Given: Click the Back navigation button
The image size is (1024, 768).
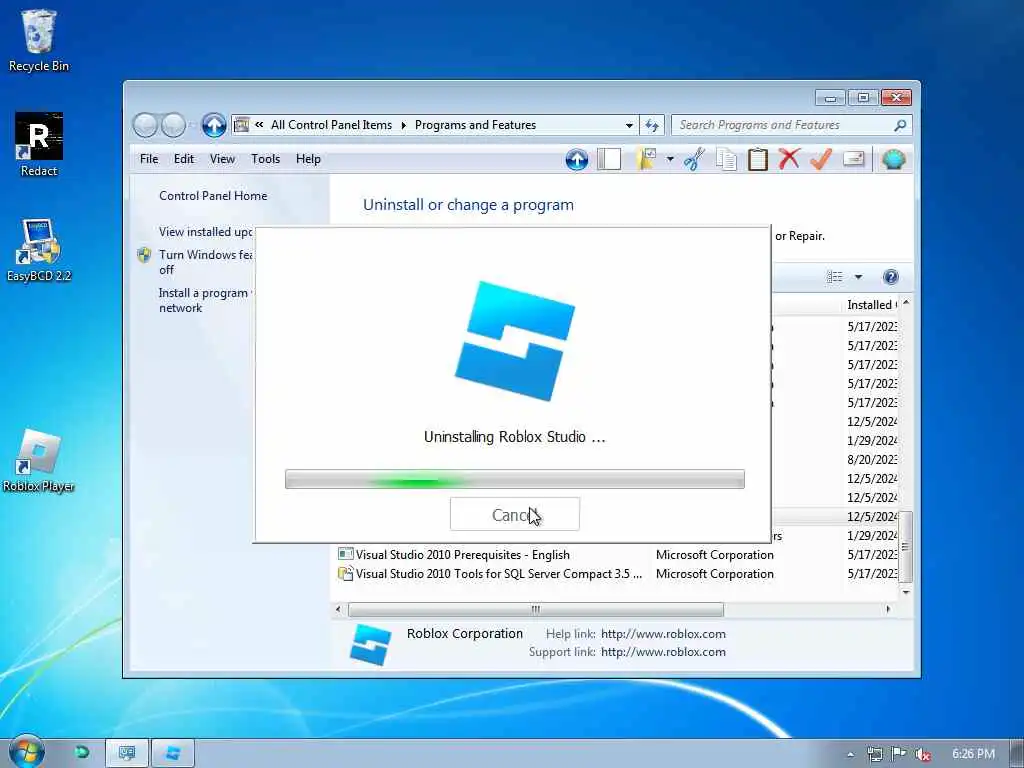Looking at the screenshot, I should coord(145,125).
